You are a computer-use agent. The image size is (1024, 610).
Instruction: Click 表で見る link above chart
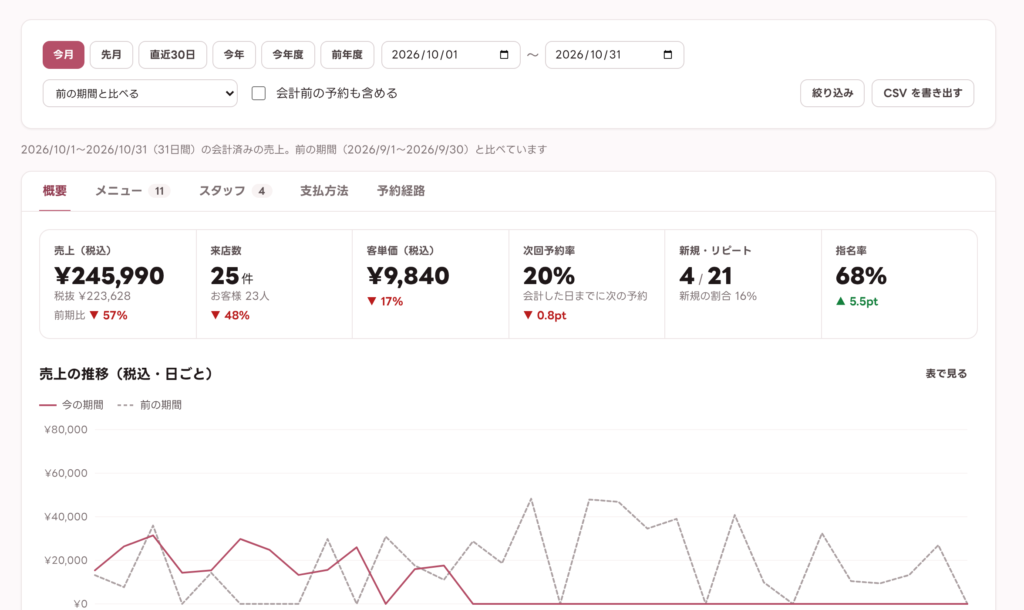point(946,374)
